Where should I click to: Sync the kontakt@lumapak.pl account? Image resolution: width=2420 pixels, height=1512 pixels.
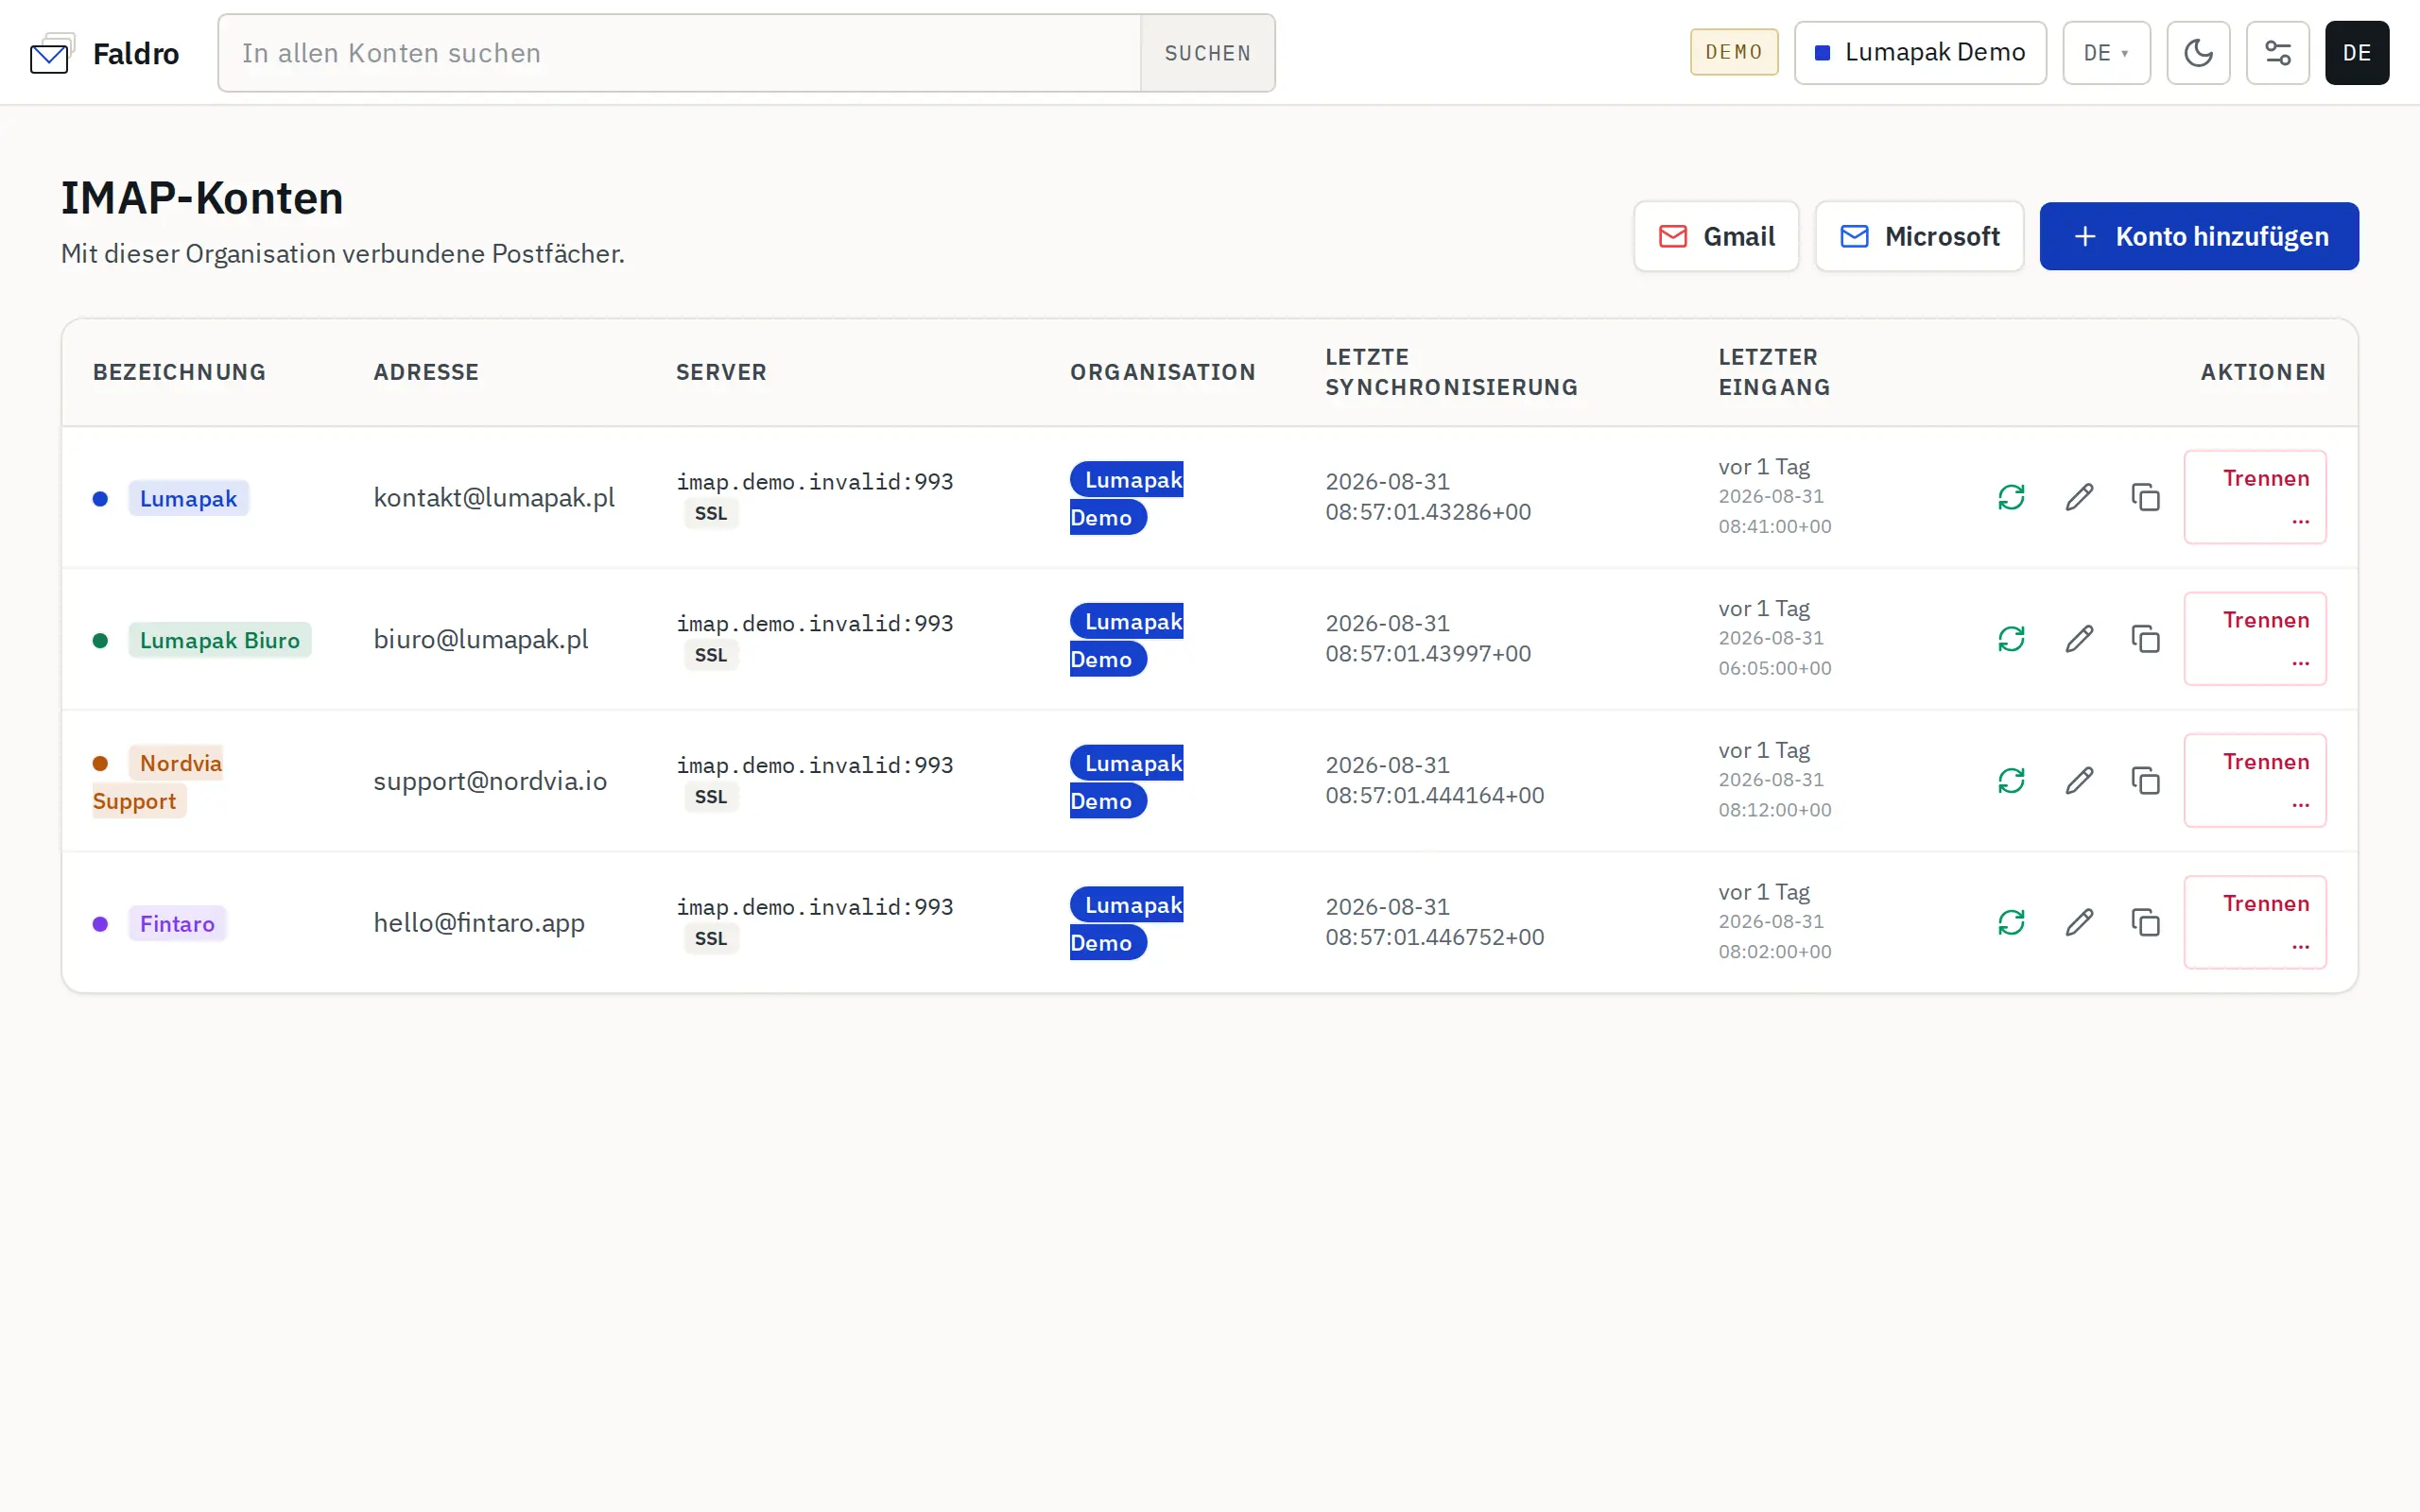pyautogui.click(x=2011, y=497)
